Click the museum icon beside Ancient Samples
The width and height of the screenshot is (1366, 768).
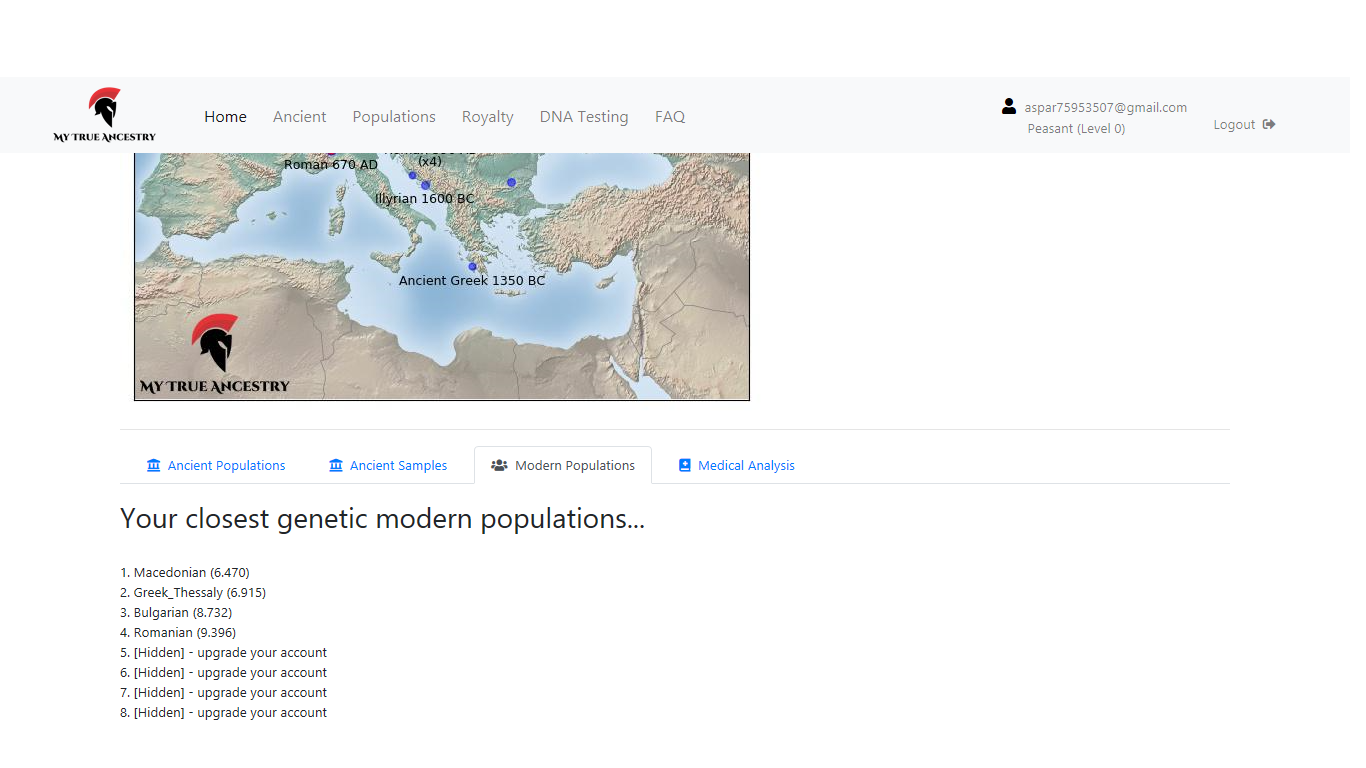336,465
